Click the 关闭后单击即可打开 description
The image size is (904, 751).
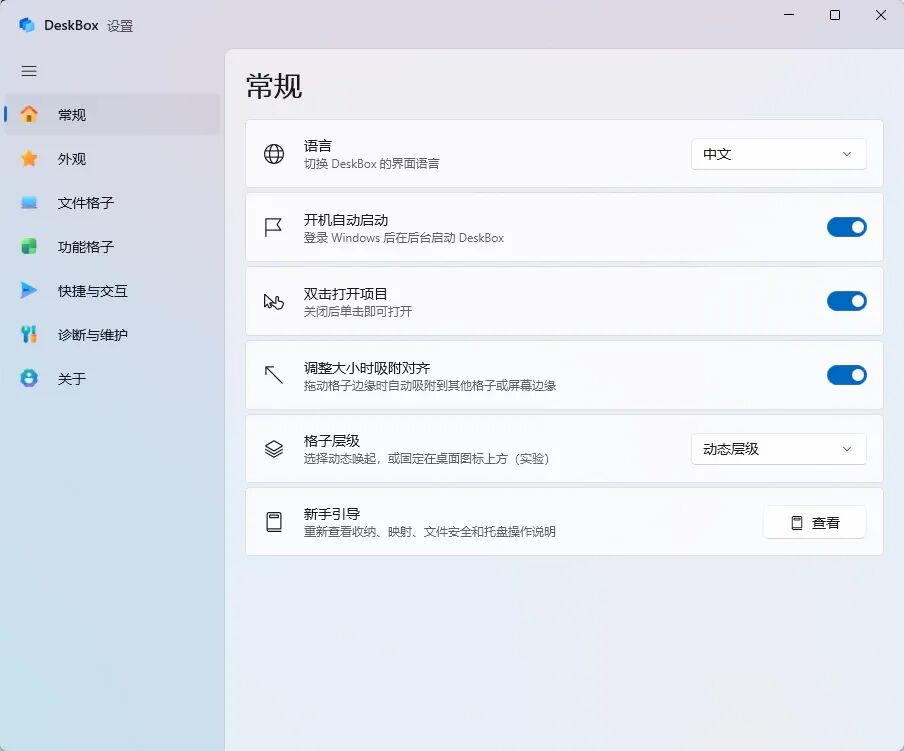(358, 311)
